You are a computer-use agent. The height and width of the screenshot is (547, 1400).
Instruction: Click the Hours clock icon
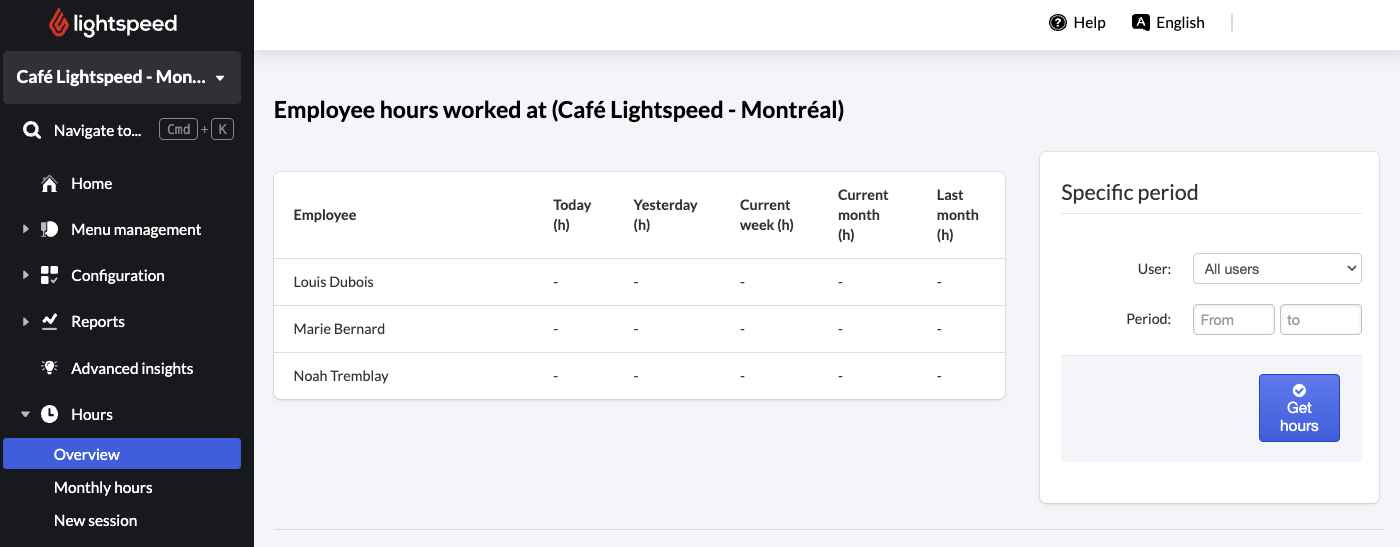(x=49, y=414)
